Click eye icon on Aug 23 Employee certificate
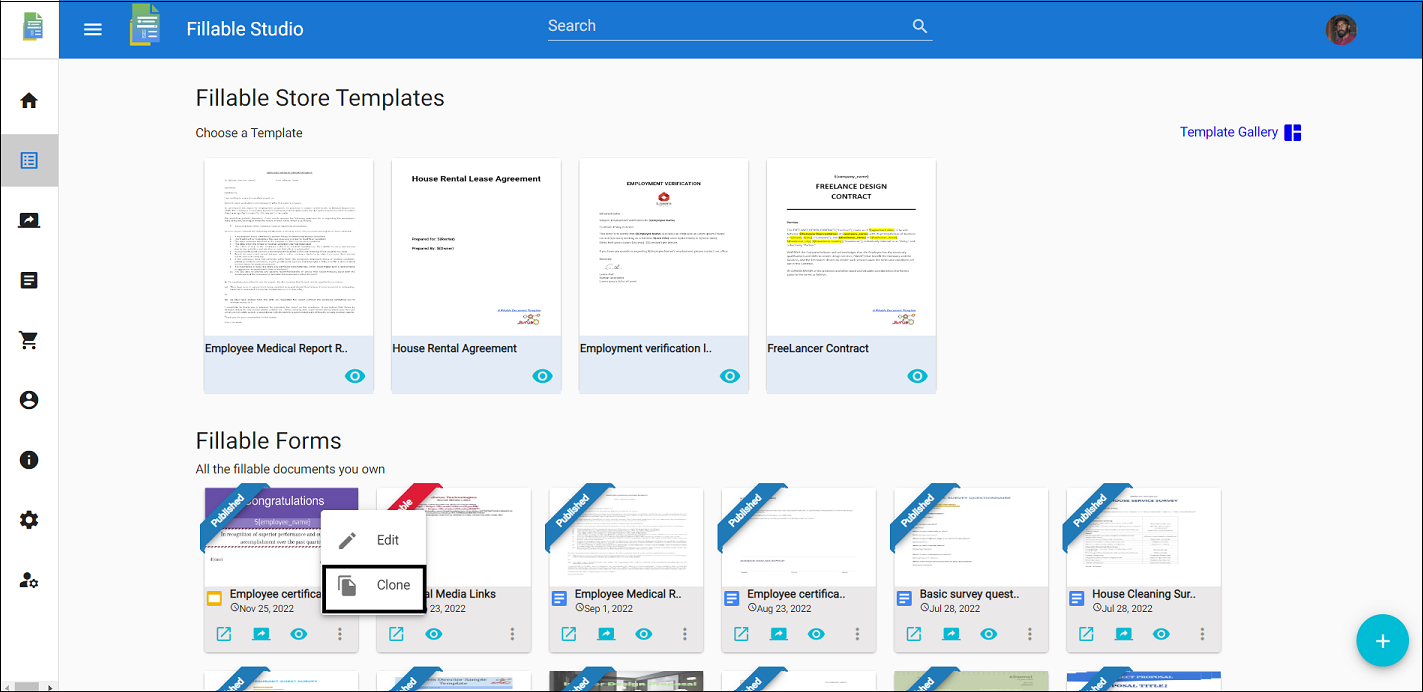1423x692 pixels. pos(816,634)
